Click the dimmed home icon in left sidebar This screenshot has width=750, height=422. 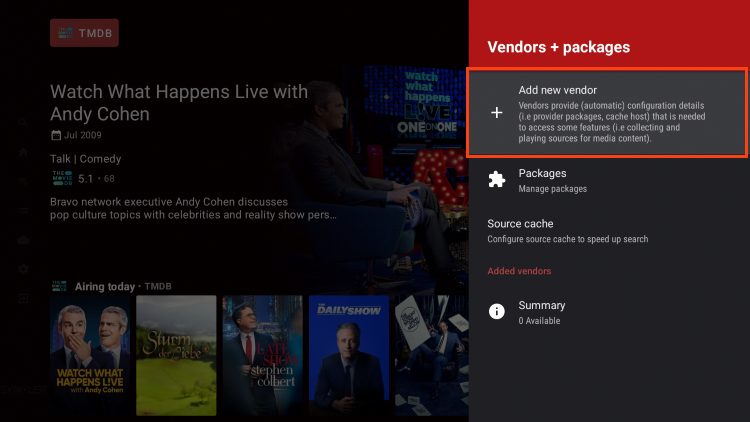[x=23, y=152]
